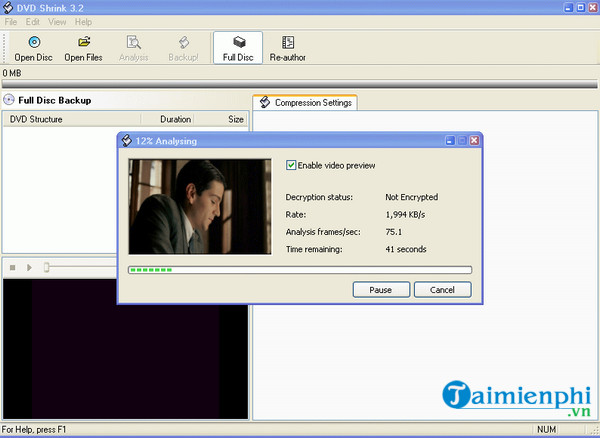Click the NUM status bar indicator
The width and height of the screenshot is (600, 438).
coord(546,430)
